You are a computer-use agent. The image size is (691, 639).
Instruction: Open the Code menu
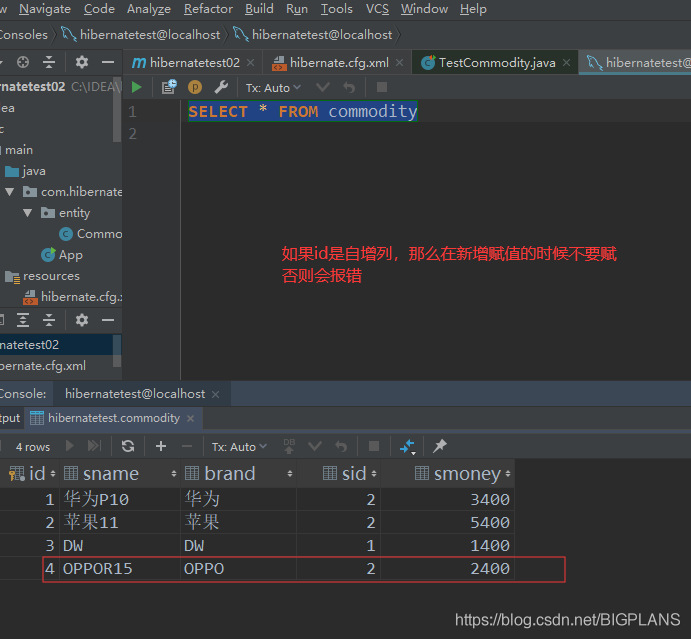pos(99,9)
